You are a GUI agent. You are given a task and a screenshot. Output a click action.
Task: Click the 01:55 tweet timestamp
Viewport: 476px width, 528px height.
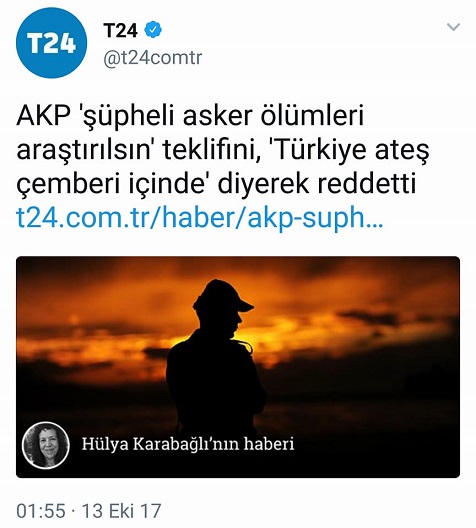[41, 510]
